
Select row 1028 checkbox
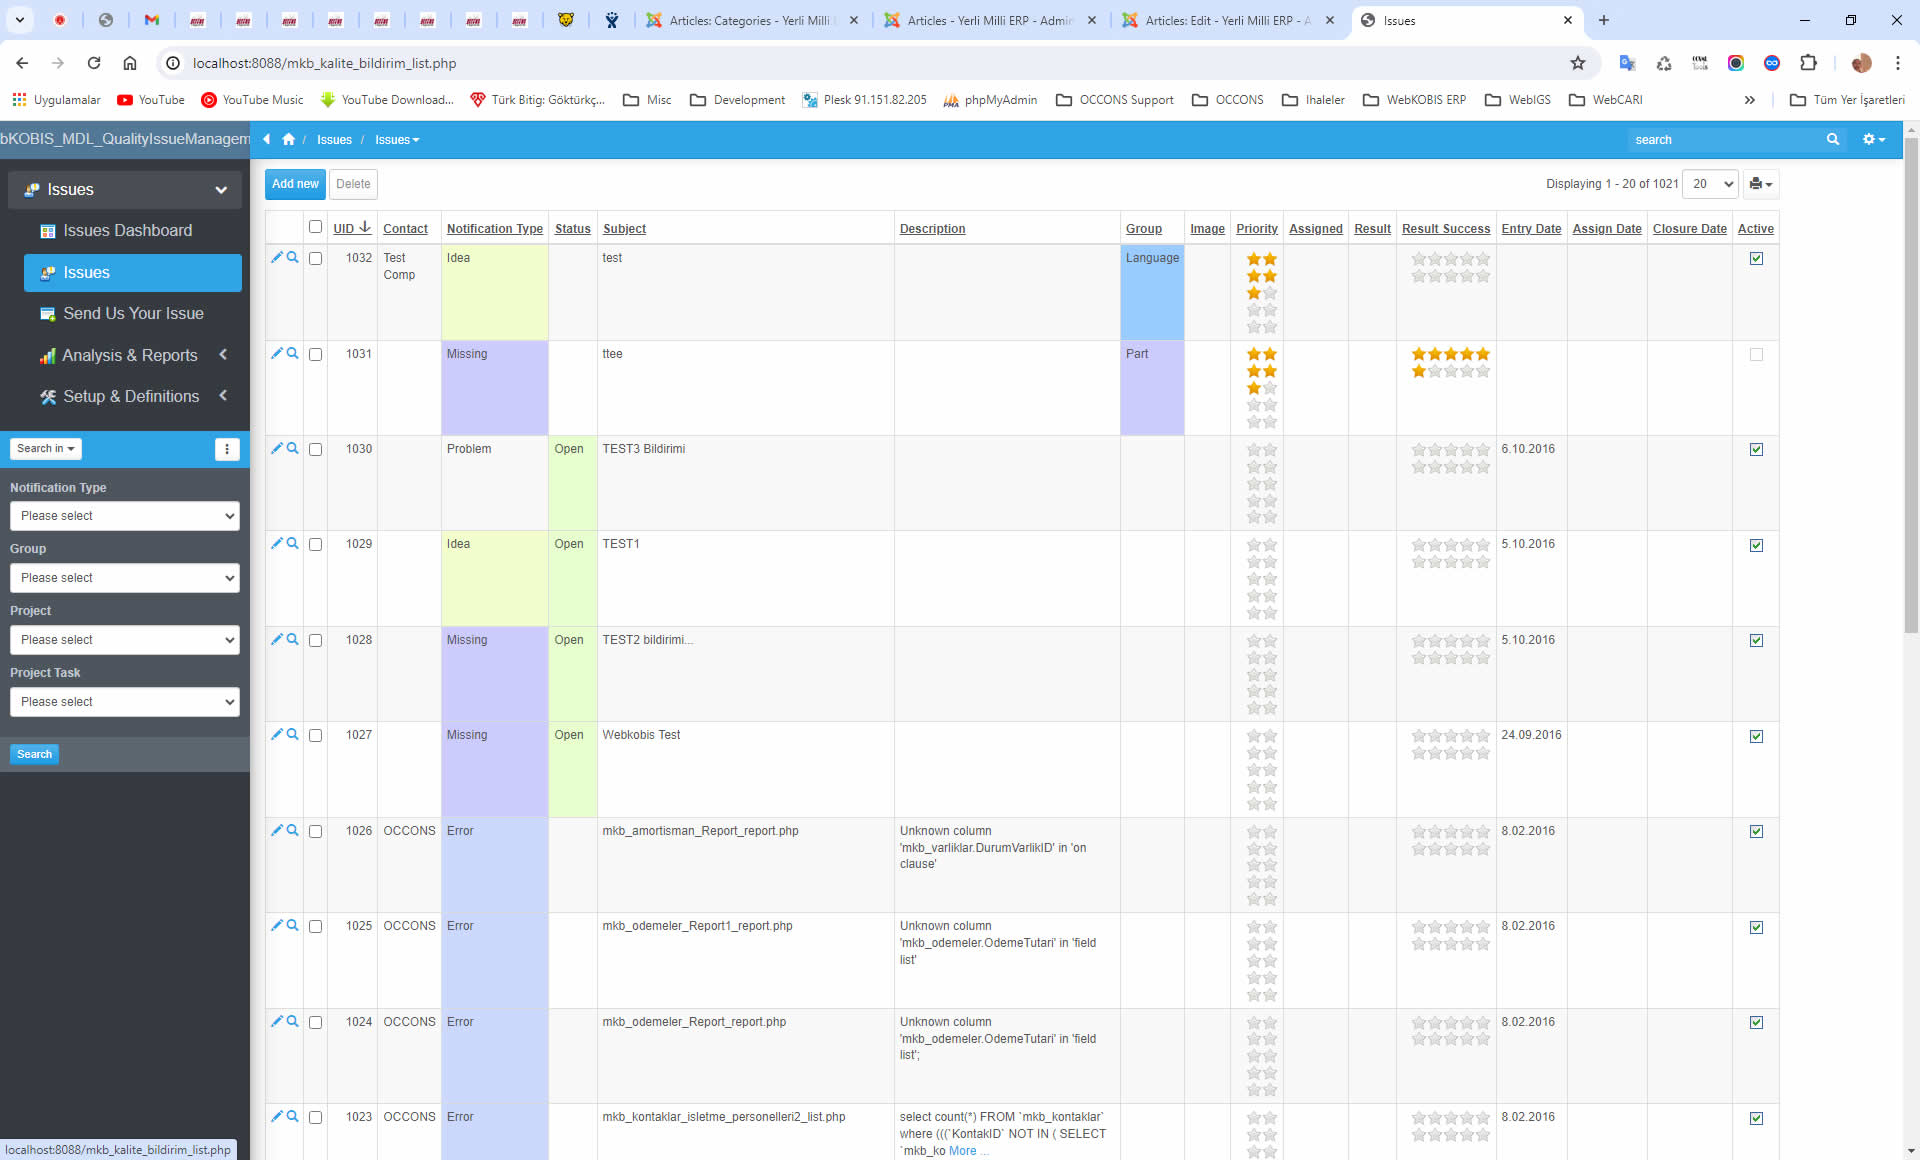pos(316,641)
